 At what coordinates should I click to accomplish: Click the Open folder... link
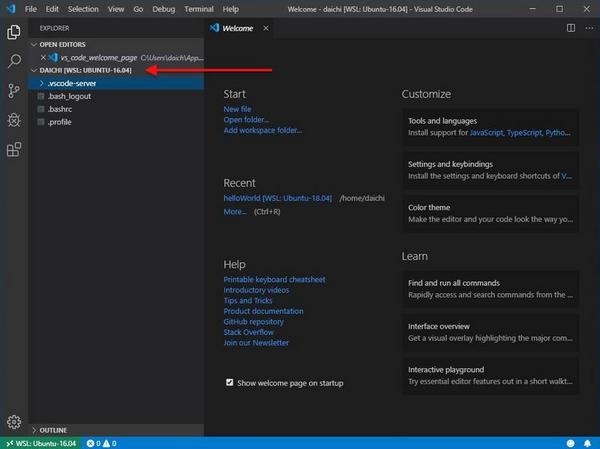pos(246,120)
